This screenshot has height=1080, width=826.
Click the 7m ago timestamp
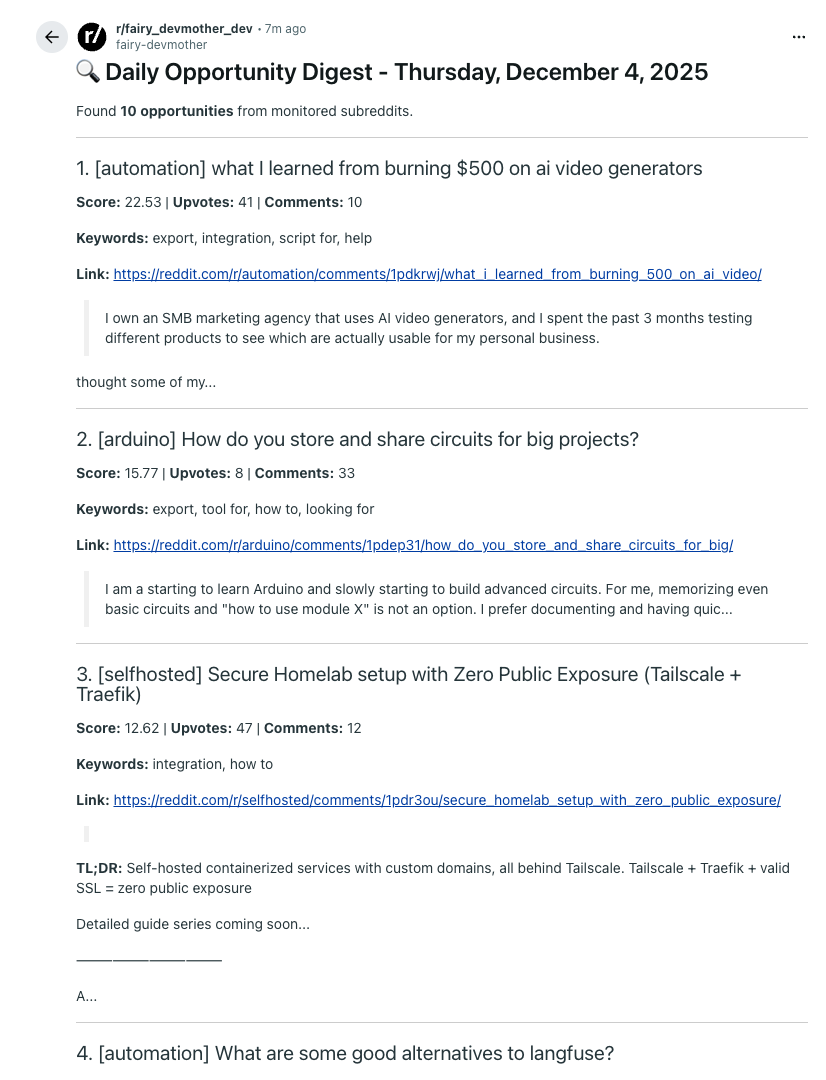(x=285, y=28)
